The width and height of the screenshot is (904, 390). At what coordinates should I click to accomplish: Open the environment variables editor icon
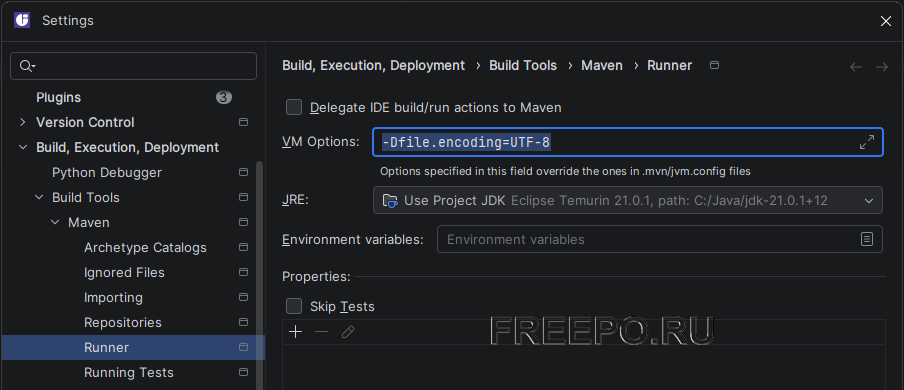(x=867, y=239)
